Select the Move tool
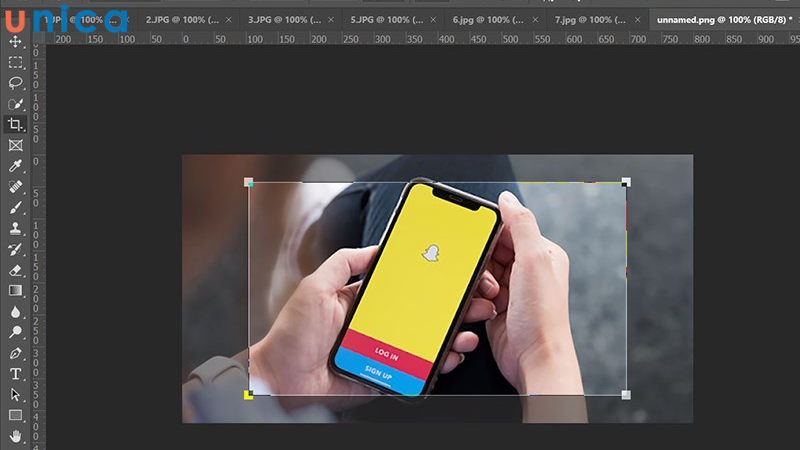 (15, 41)
